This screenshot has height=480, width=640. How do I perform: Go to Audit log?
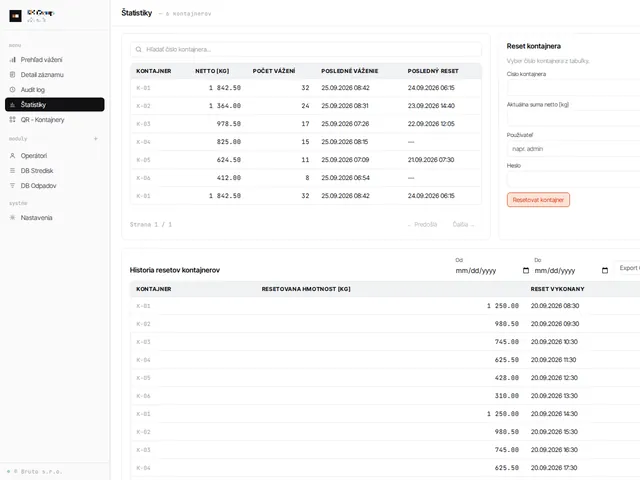click(55, 89)
